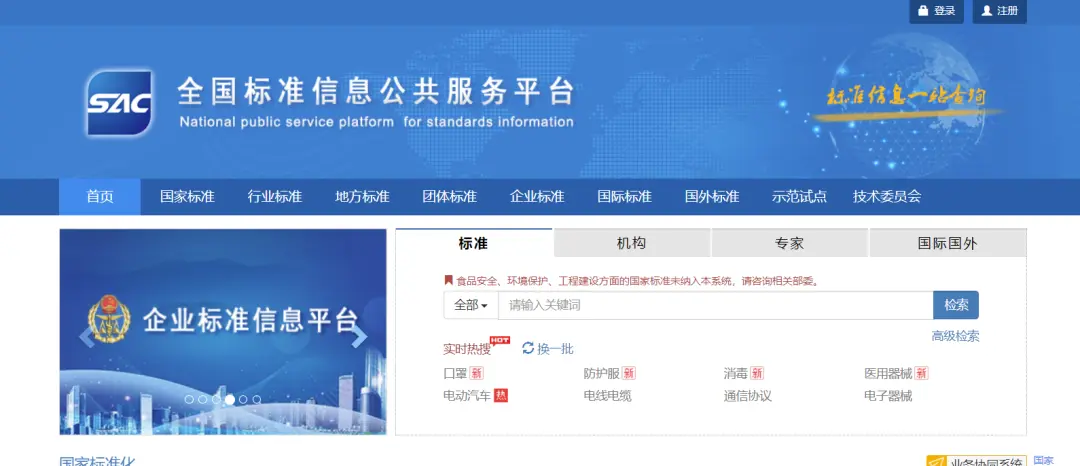Click the HOT badge by 实时热搜

point(499,340)
